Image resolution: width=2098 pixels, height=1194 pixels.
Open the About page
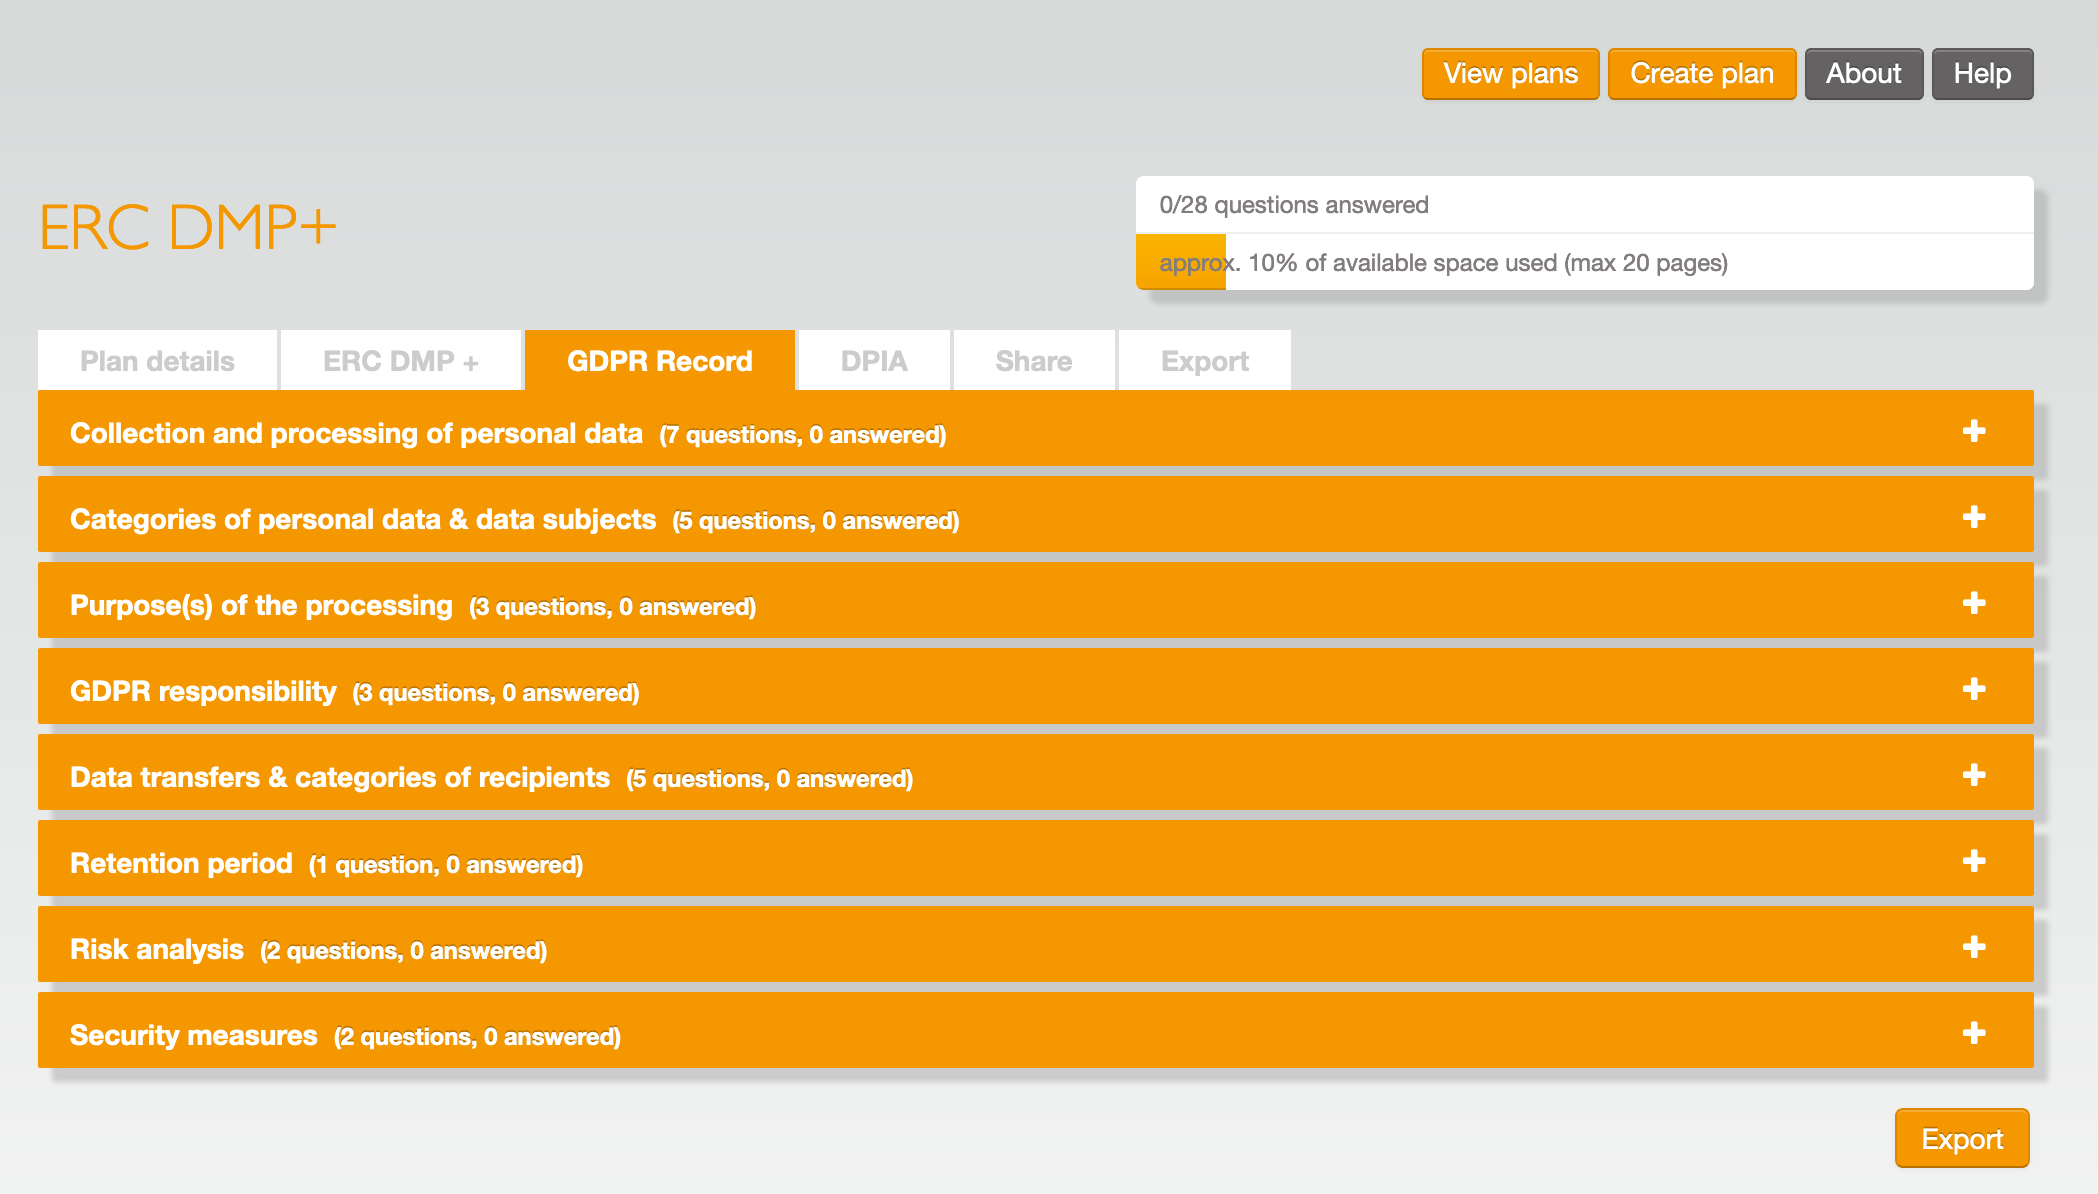[1864, 74]
